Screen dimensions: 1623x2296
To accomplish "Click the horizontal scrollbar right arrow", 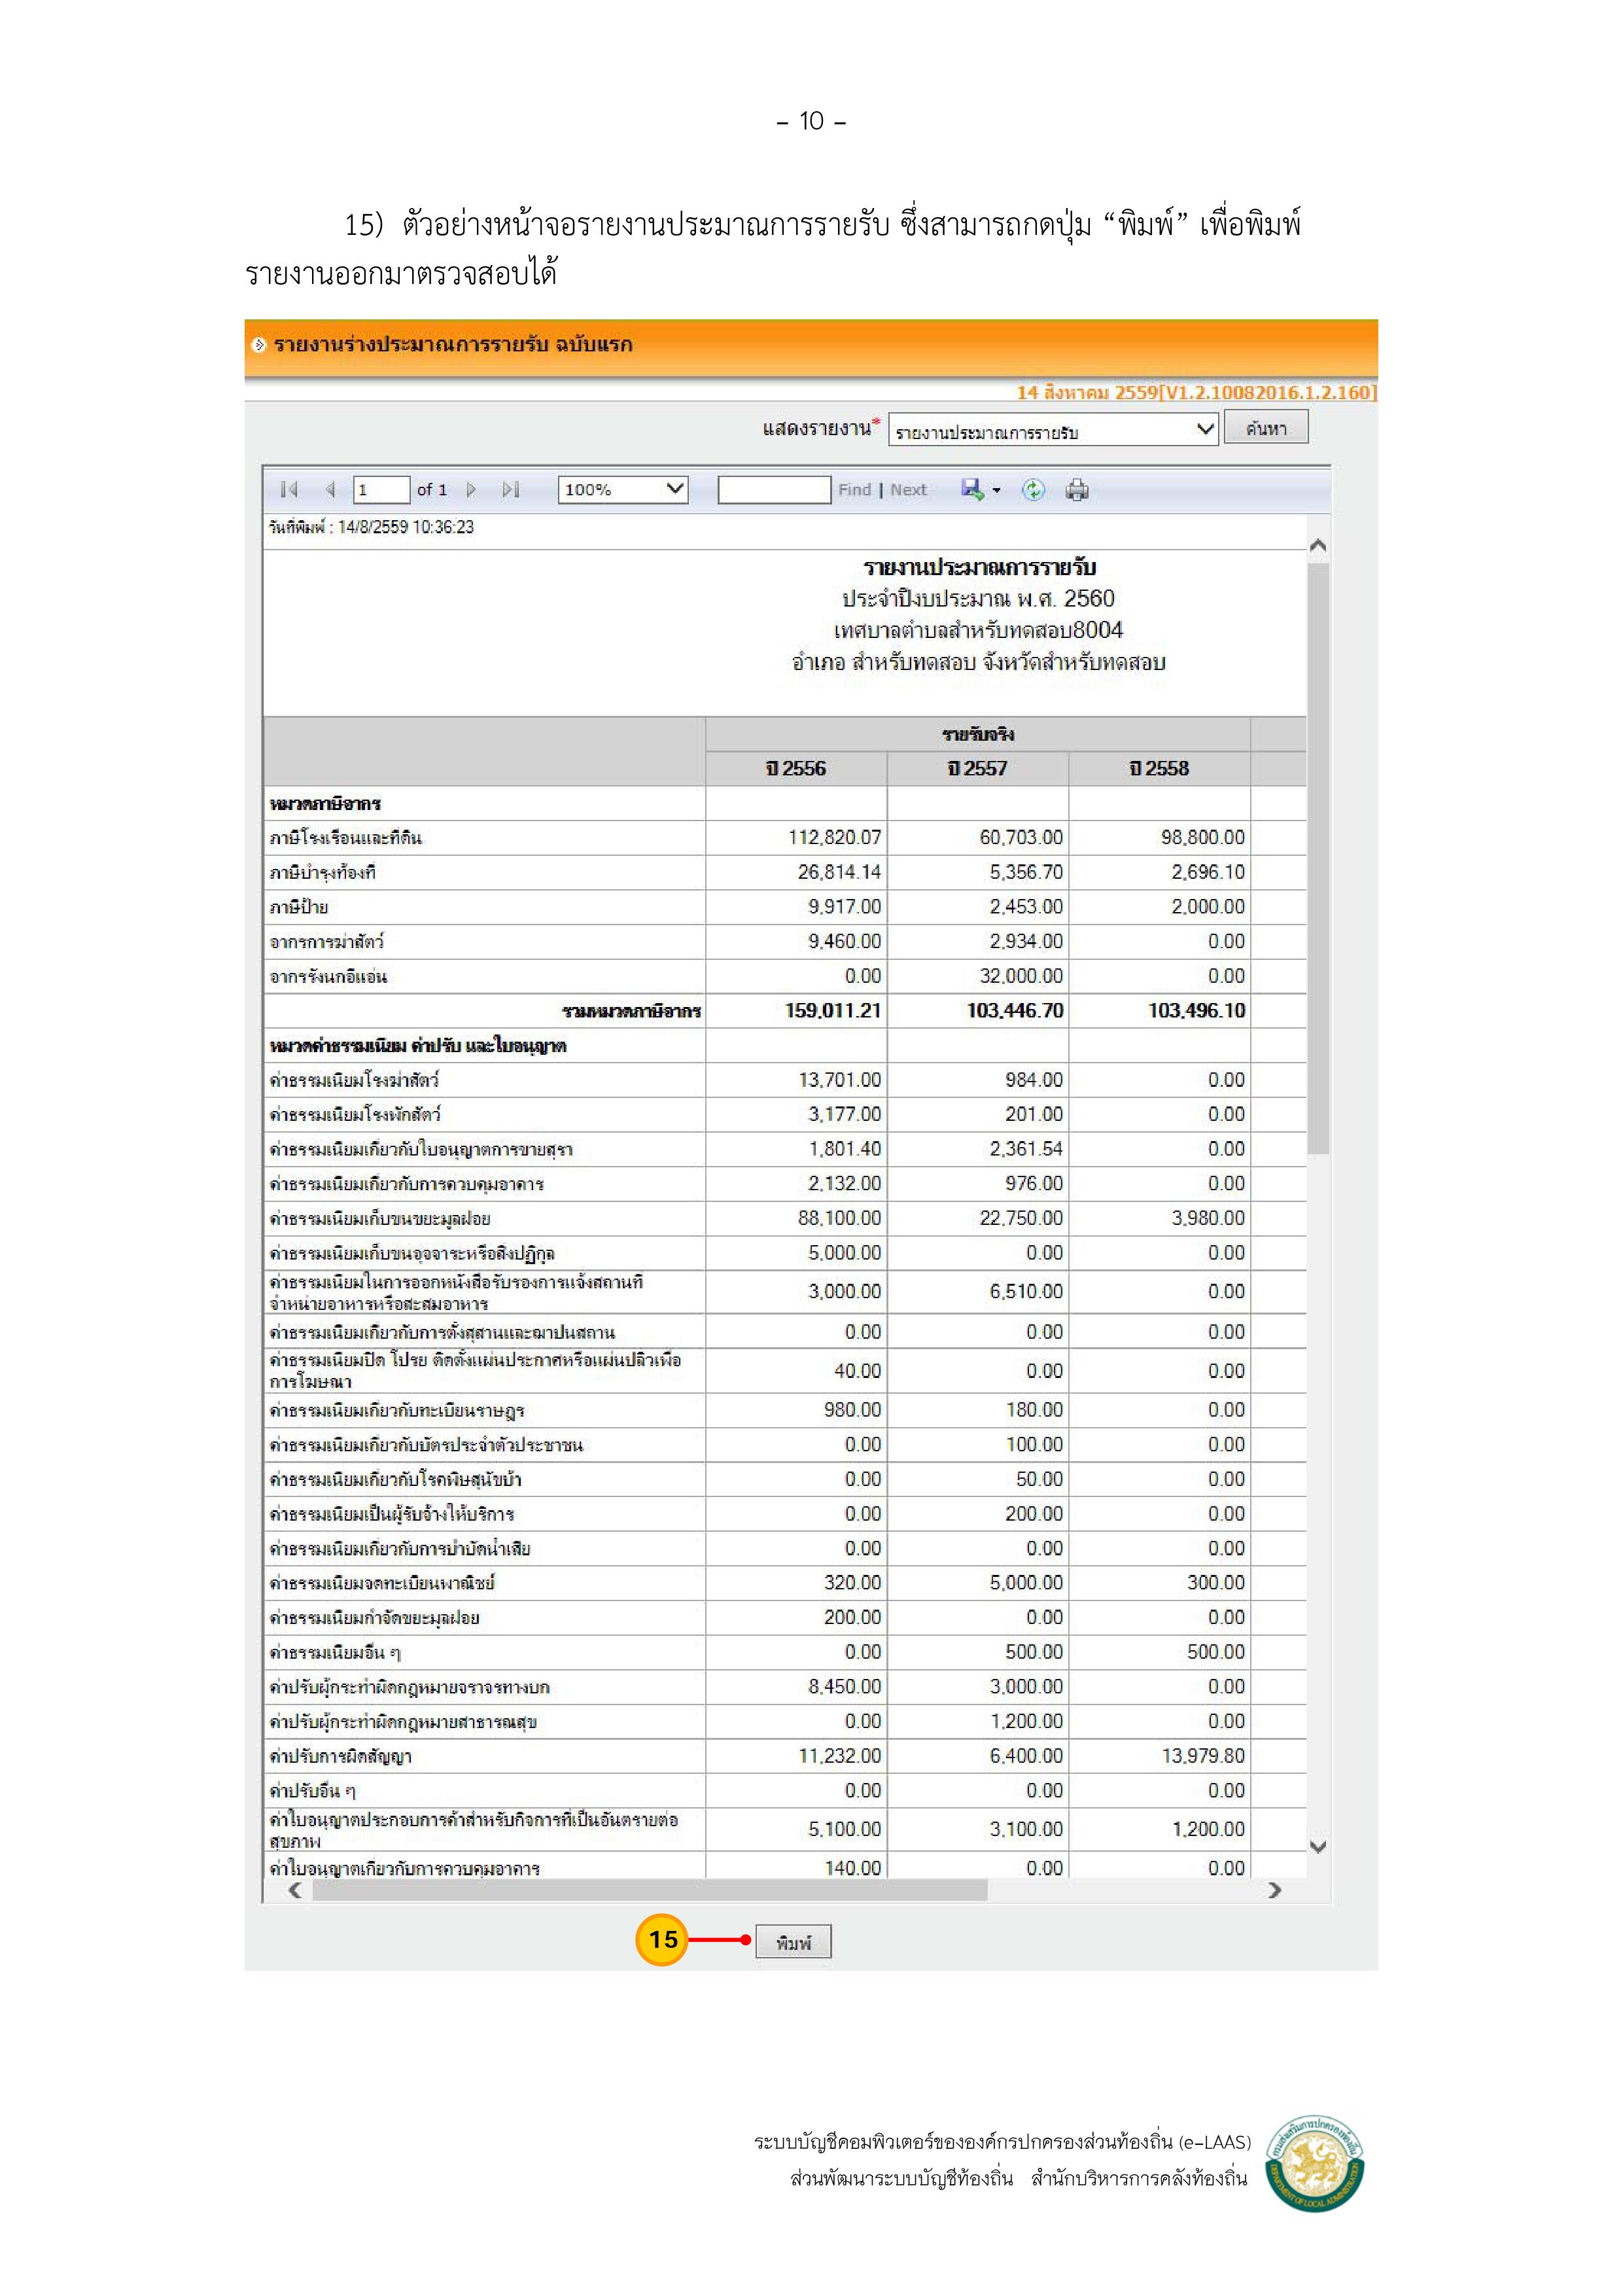I will [x=1274, y=1890].
